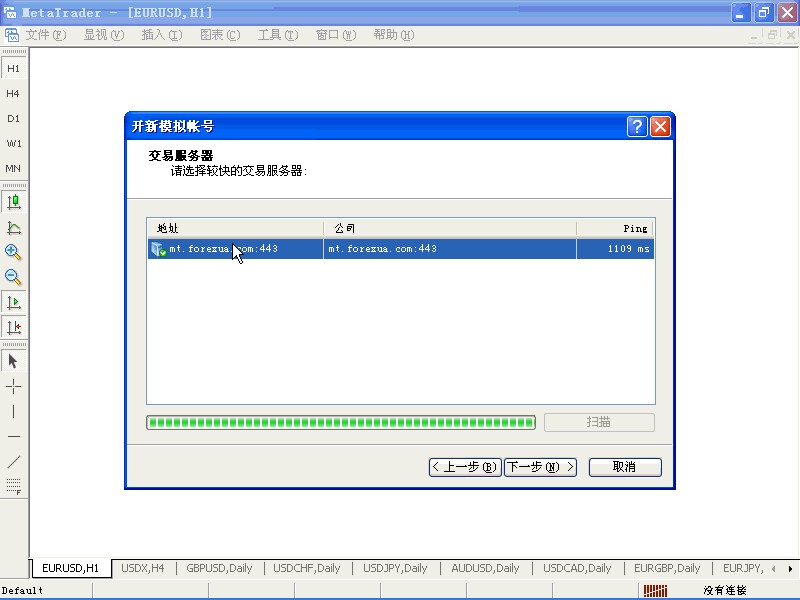Click the zoom in magnifier icon
Image resolution: width=800 pixels, height=600 pixels.
(x=13, y=253)
